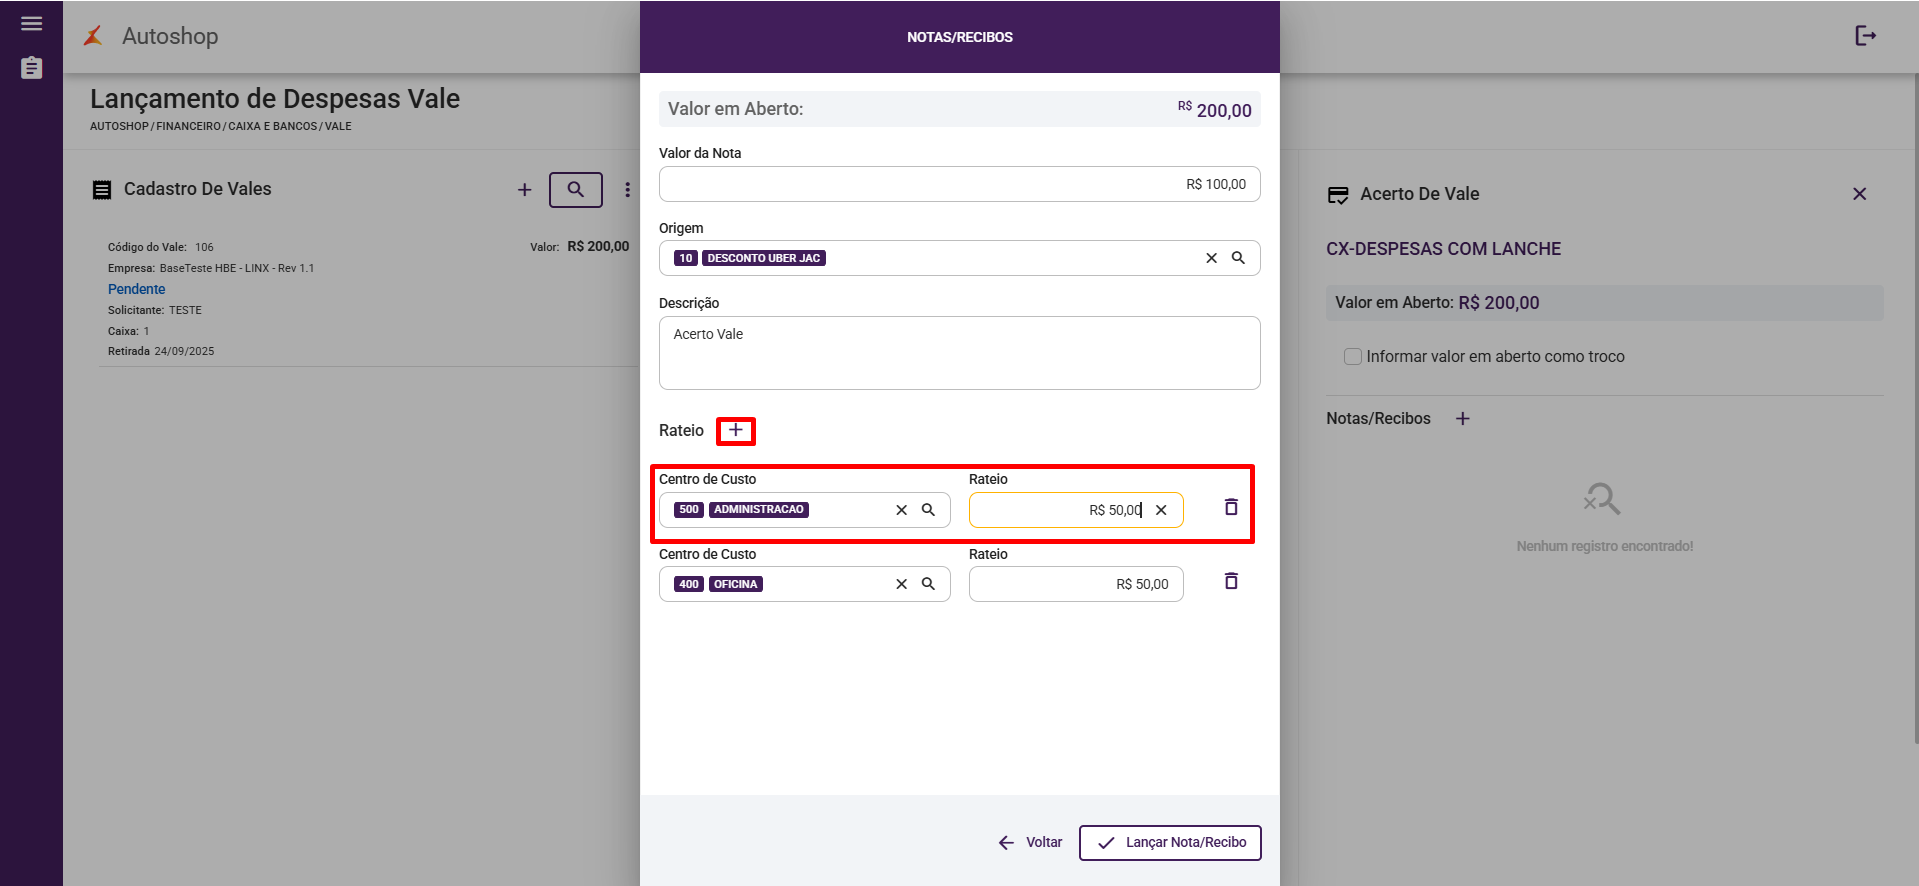Delete the ADMINISTRACAO rateio row
The height and width of the screenshot is (886, 1919).
click(1231, 508)
